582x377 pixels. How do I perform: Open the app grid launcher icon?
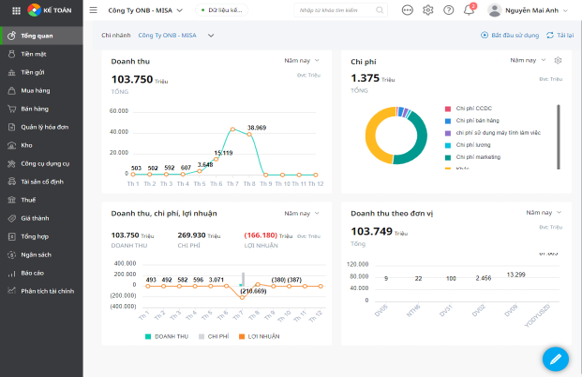point(16,11)
